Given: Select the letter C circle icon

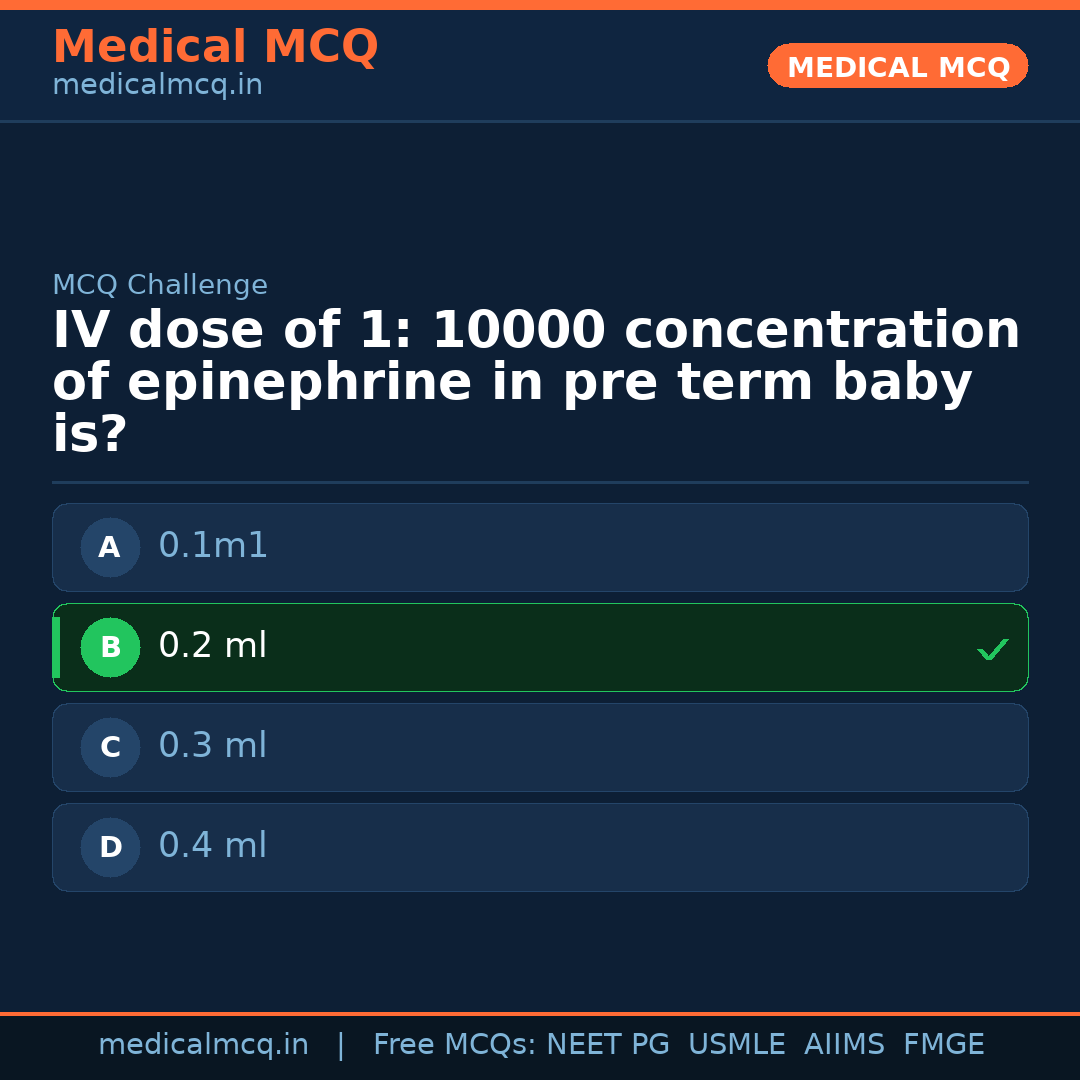Looking at the screenshot, I should click(110, 747).
